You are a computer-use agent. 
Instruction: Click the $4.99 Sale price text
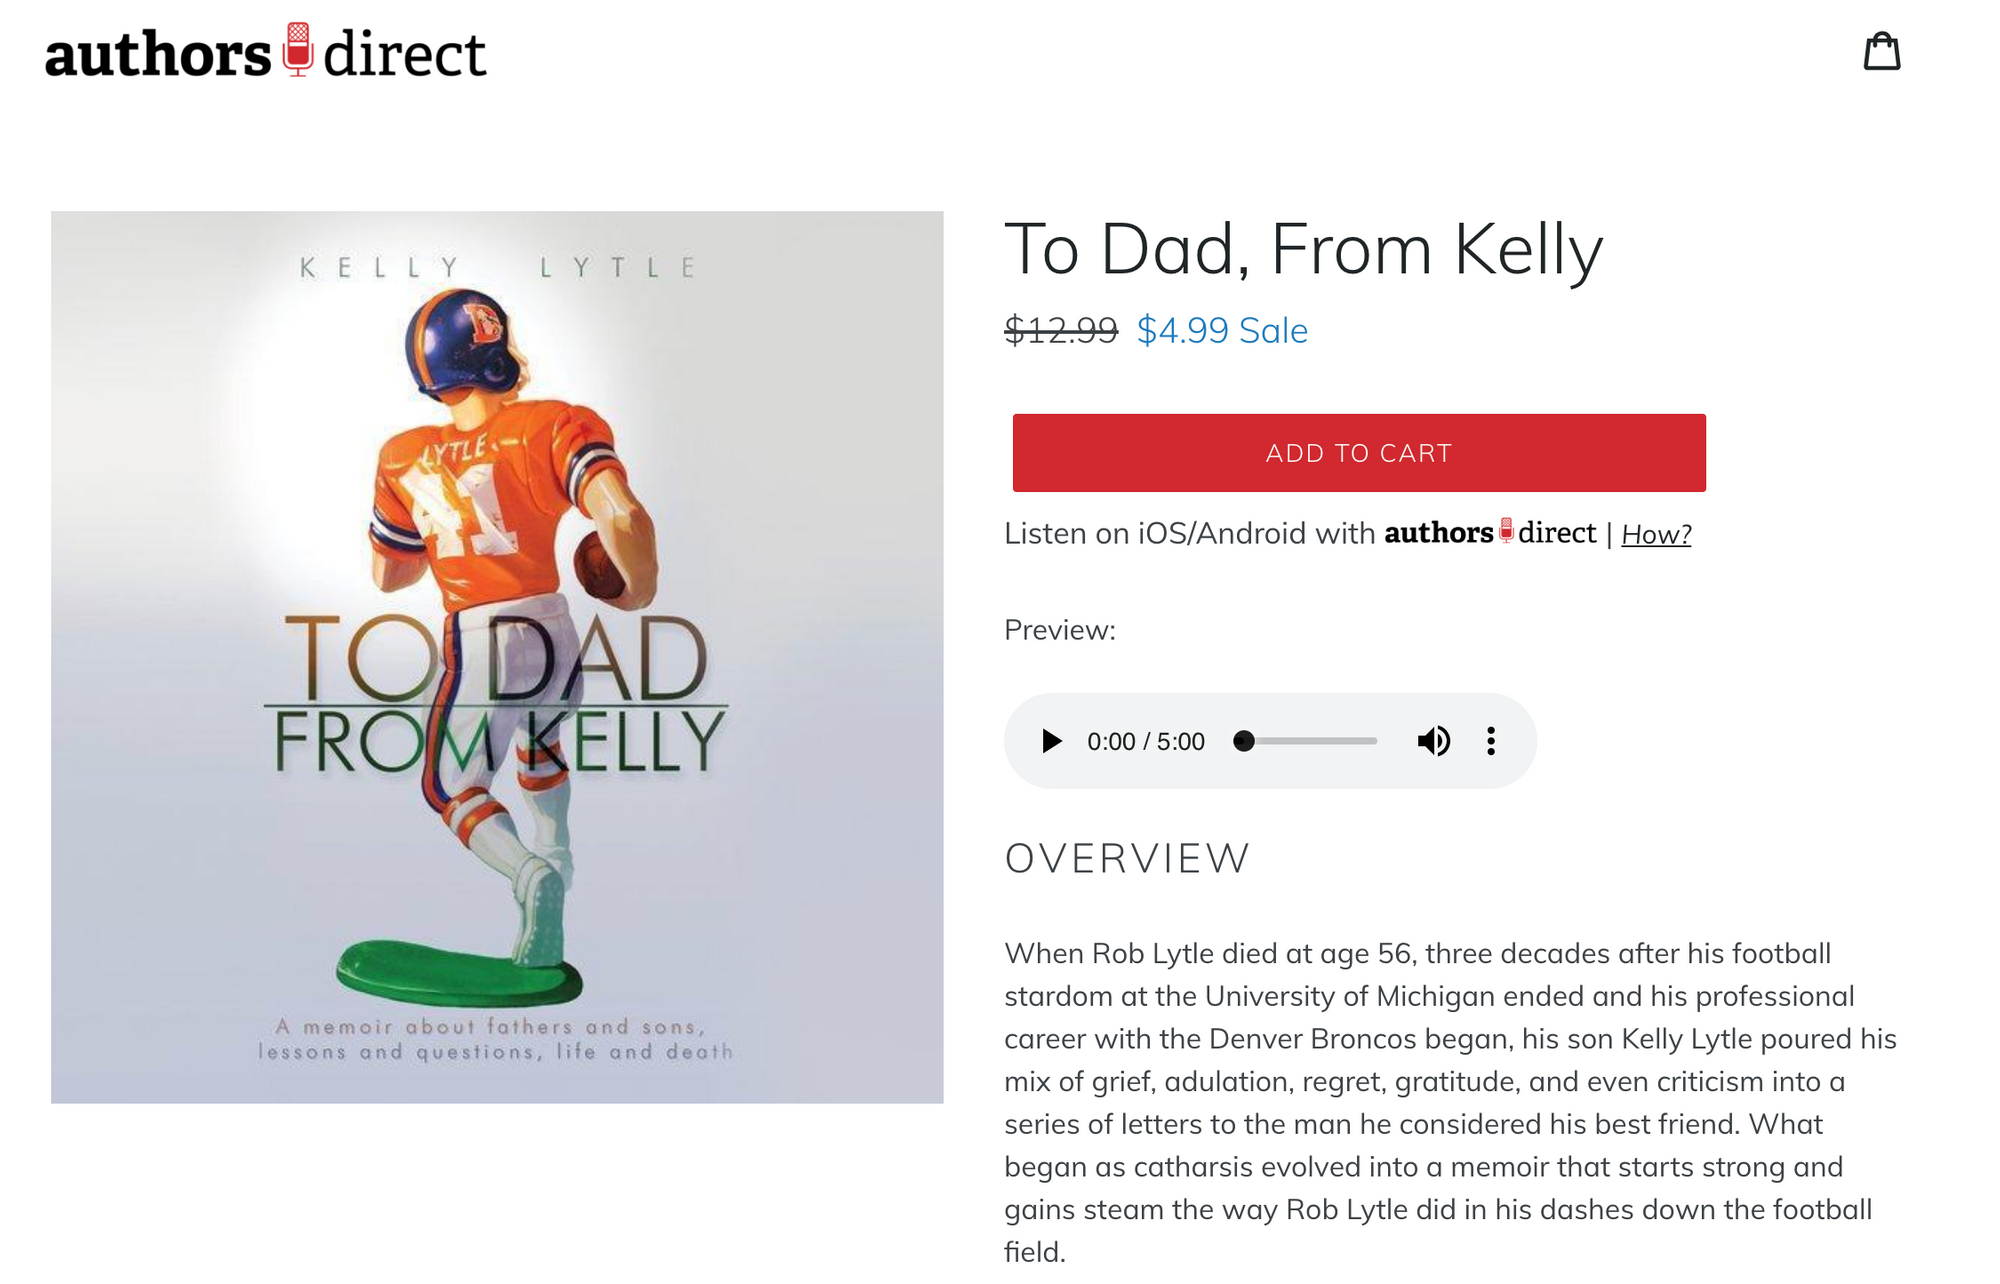pyautogui.click(x=1222, y=330)
